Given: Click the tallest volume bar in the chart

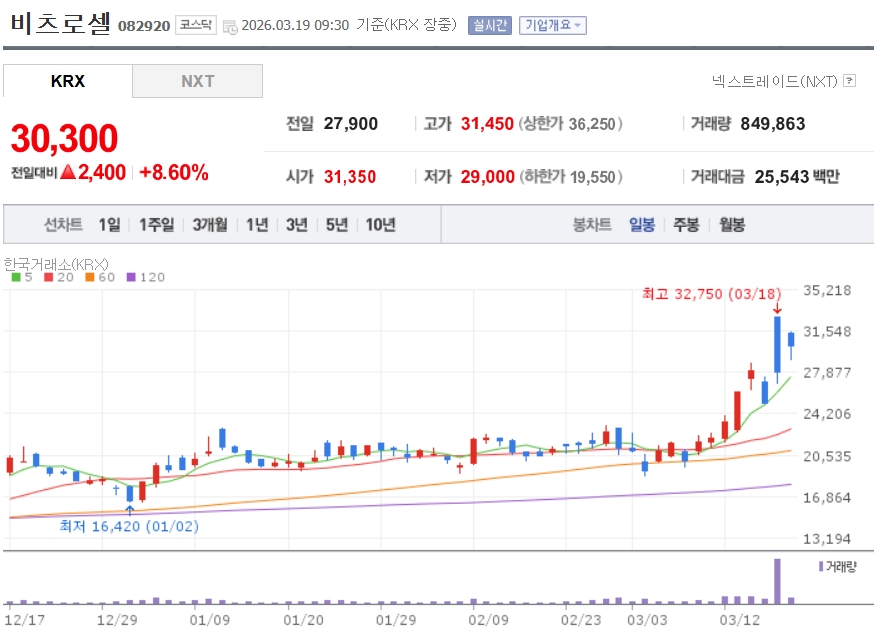Looking at the screenshot, I should click(x=777, y=581).
